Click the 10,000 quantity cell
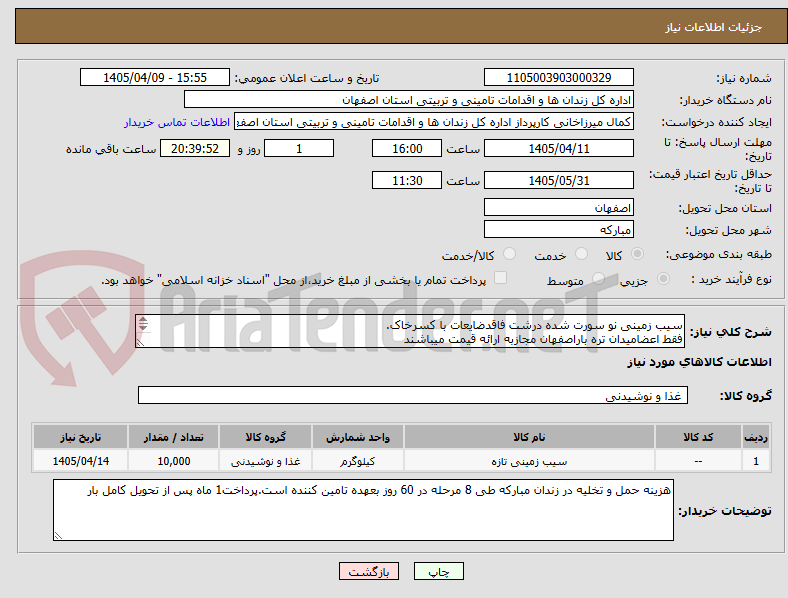 click(173, 461)
